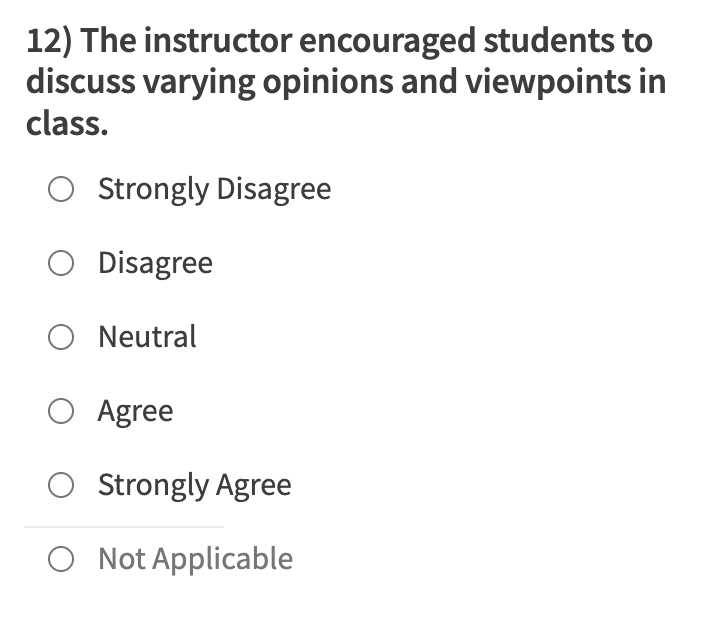Click the 'Agree' option label text

pyautogui.click(x=135, y=411)
